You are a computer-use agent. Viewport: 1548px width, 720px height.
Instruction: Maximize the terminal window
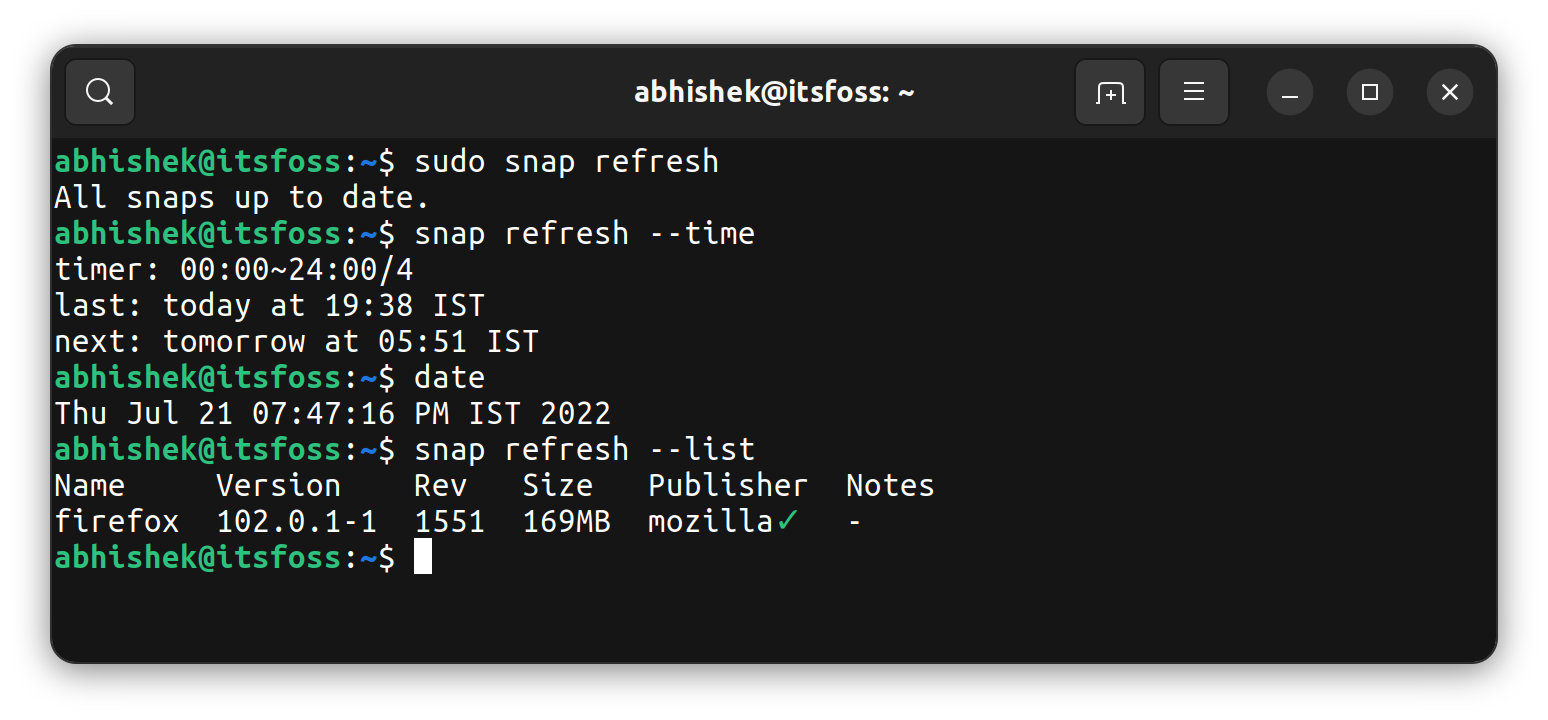[x=1370, y=93]
